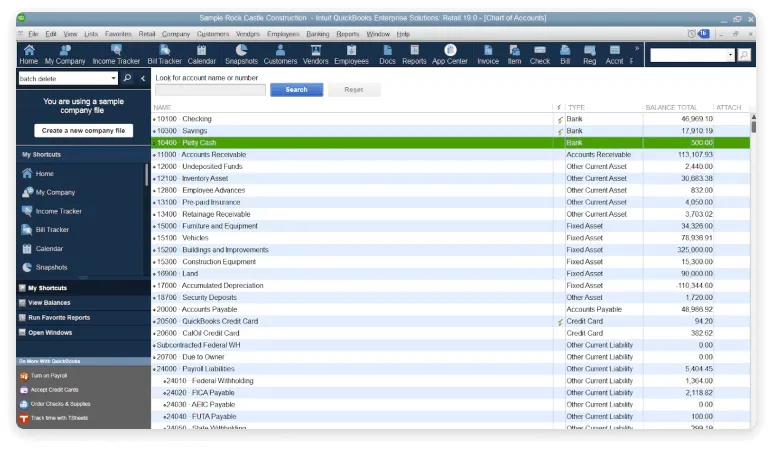Open the Bill toolbar icon
This screenshot has height=449, width=772.
point(565,55)
